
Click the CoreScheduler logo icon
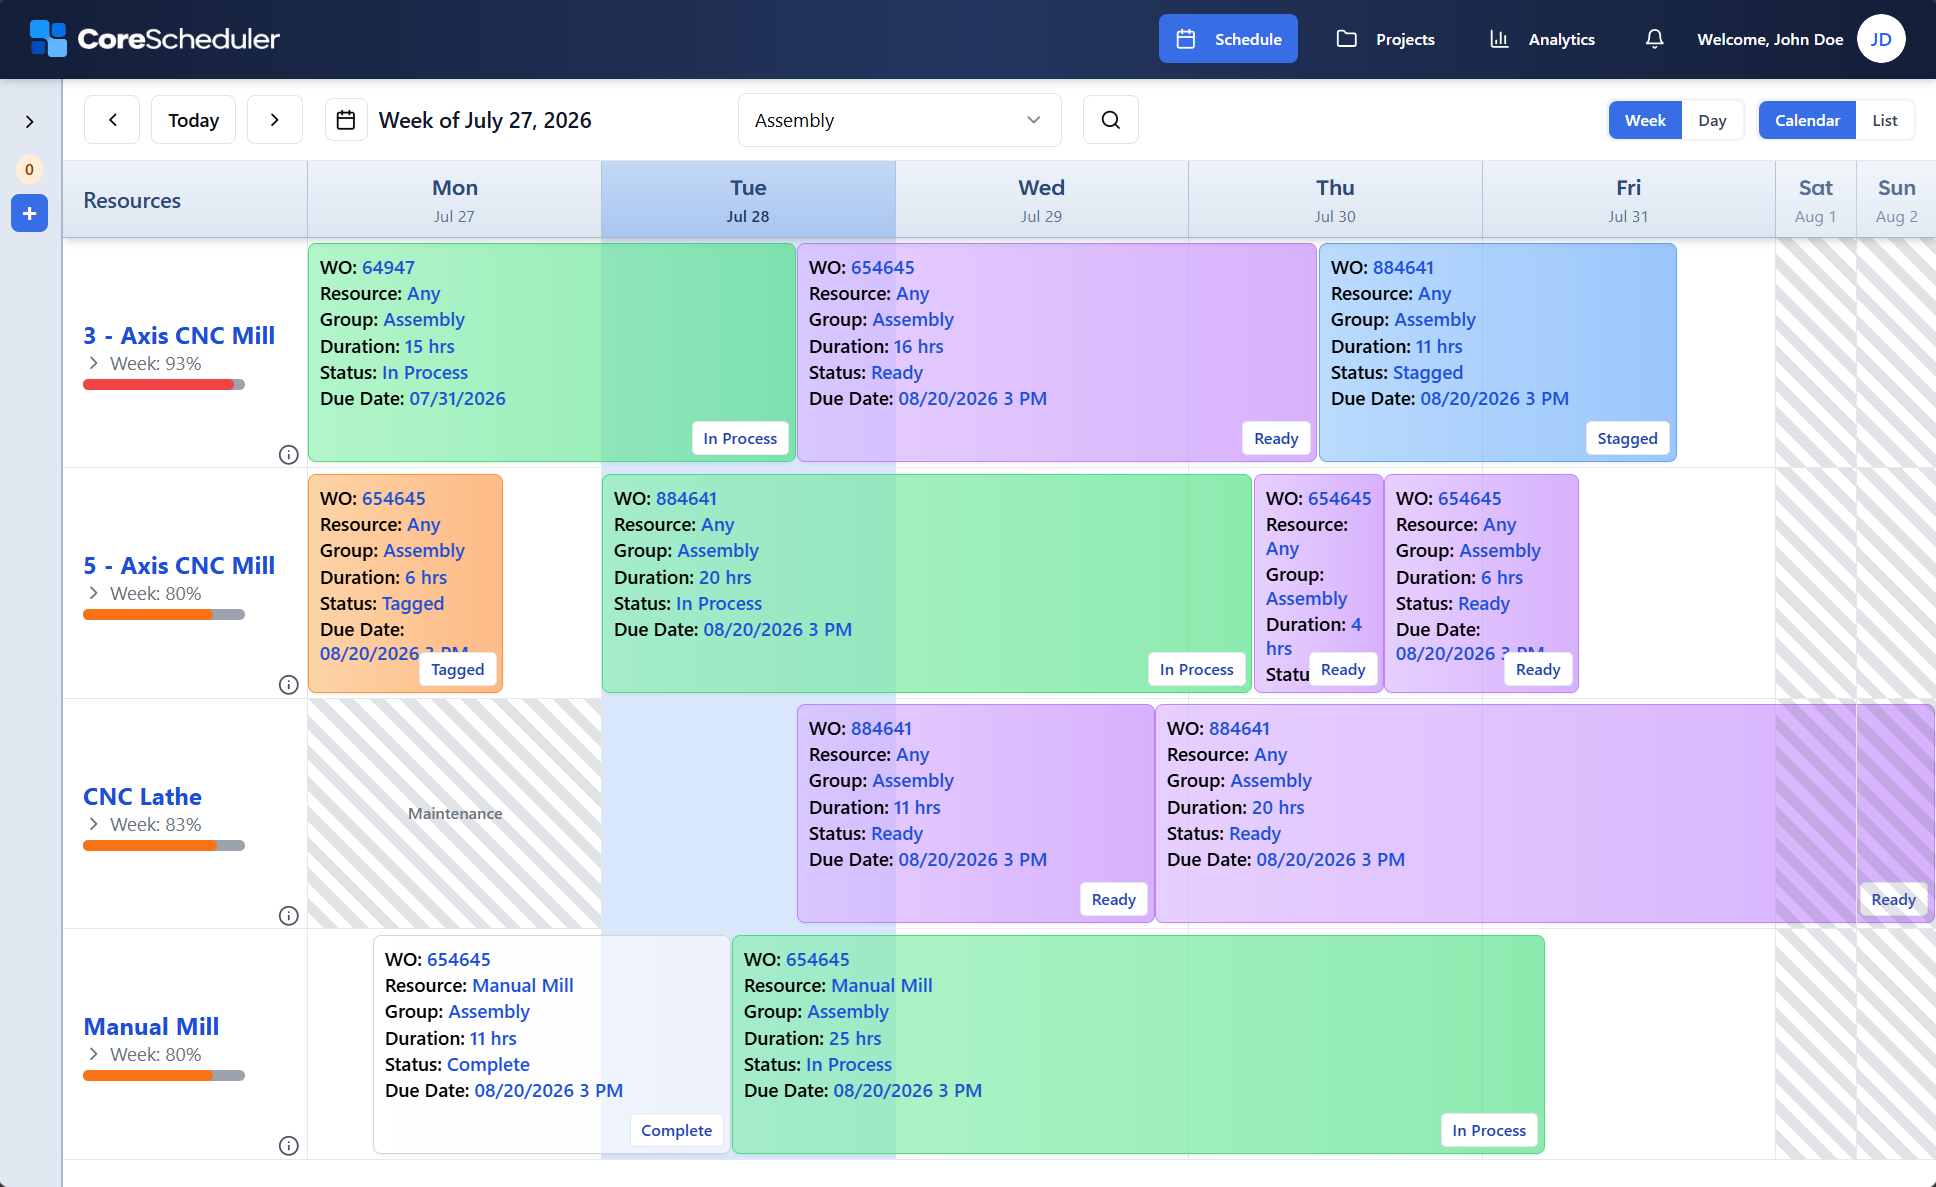click(48, 39)
